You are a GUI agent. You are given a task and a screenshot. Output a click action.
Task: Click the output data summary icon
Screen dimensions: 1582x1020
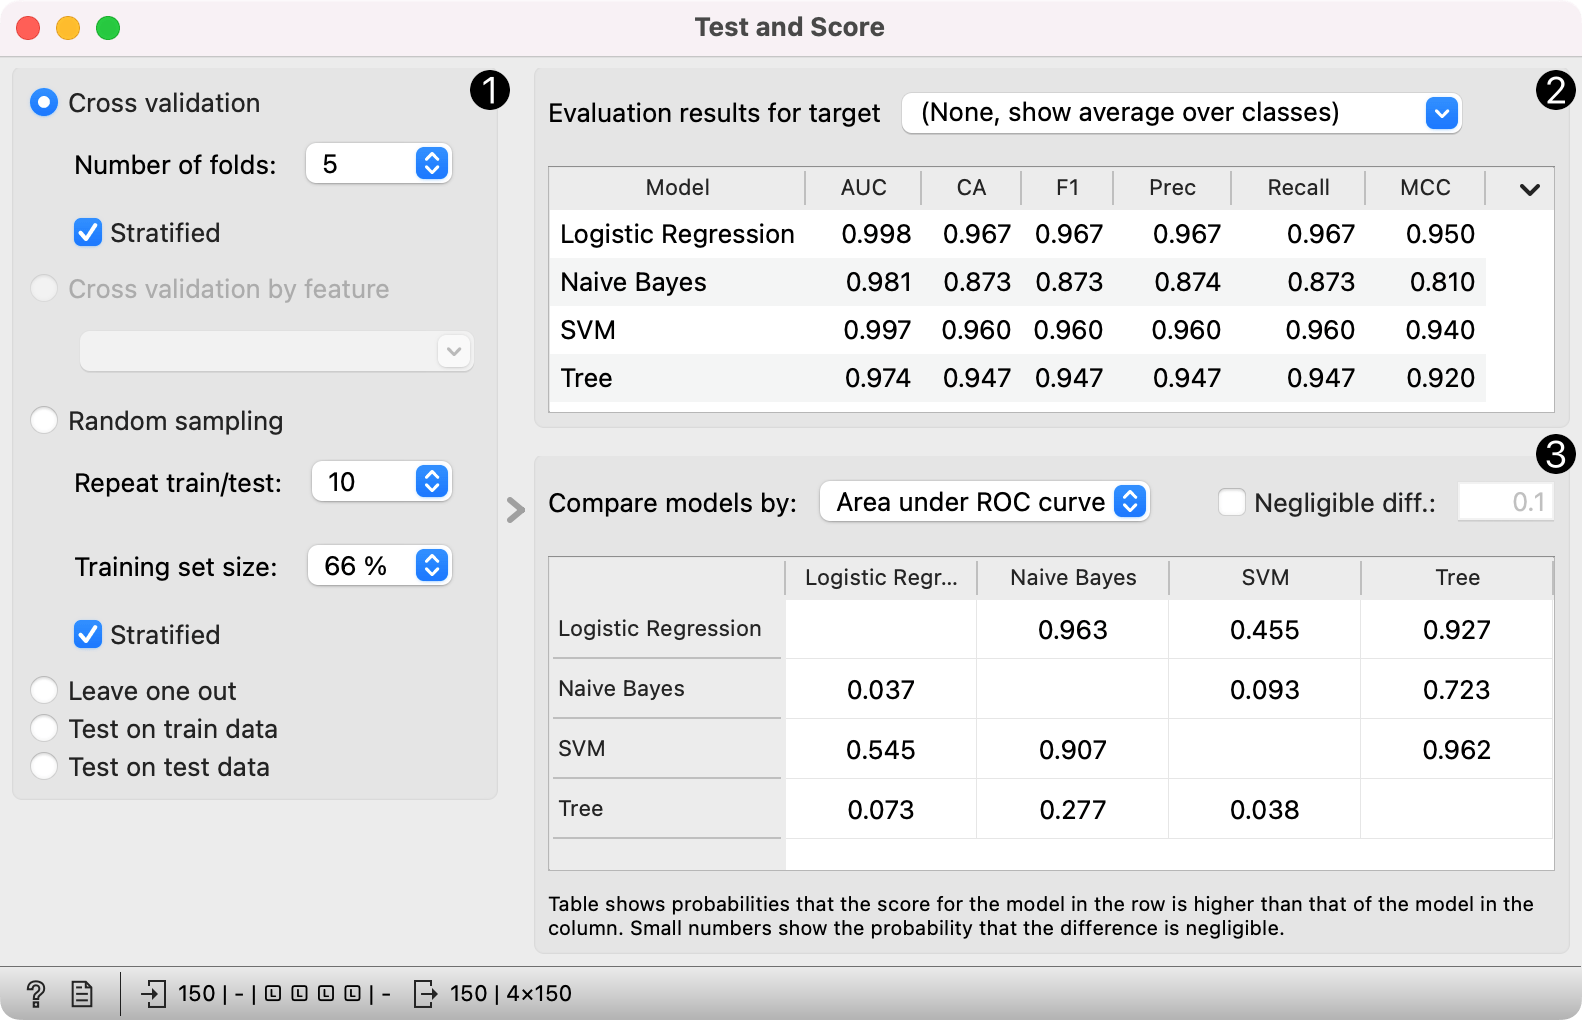coord(425,993)
